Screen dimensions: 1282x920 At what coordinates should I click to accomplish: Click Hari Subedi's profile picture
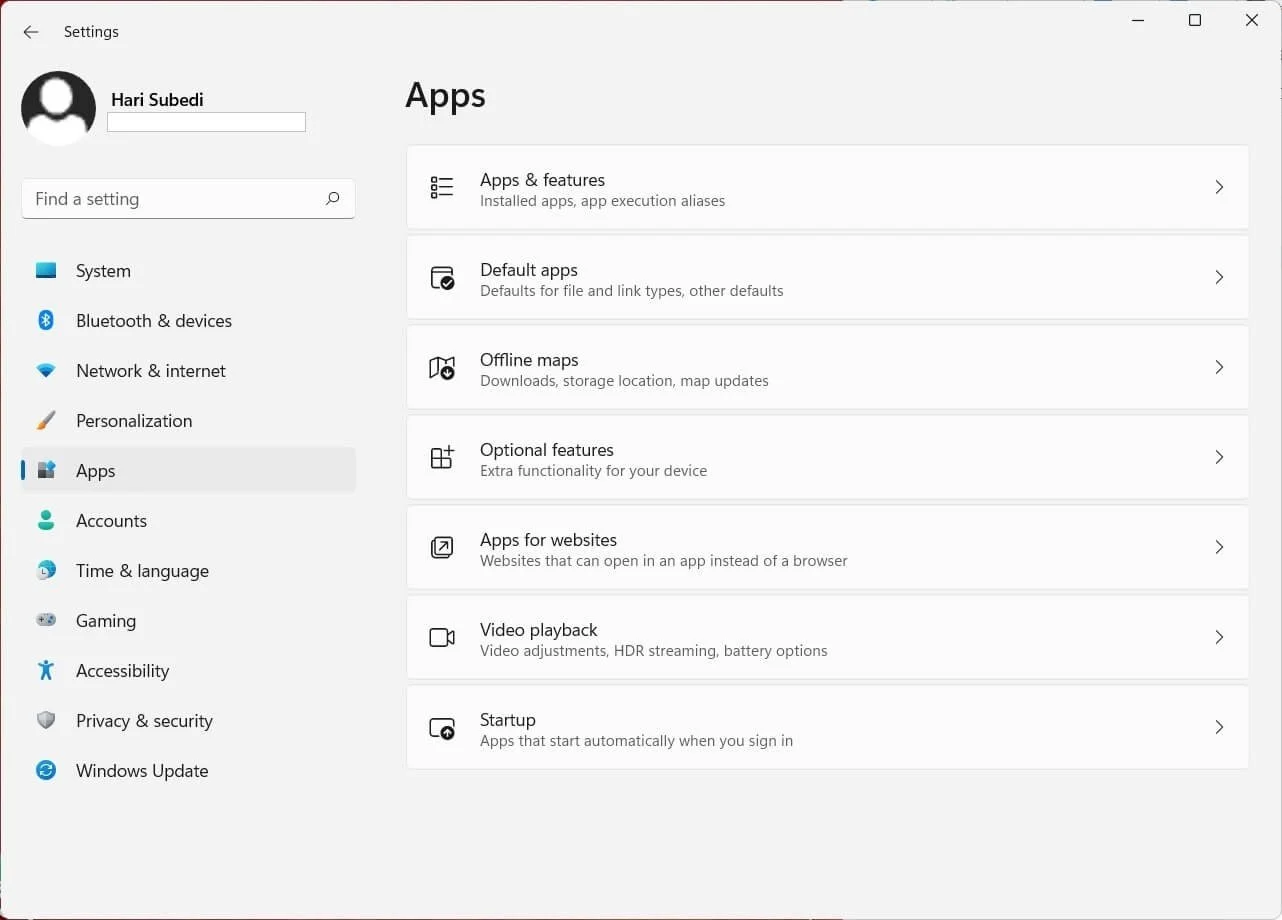pyautogui.click(x=58, y=107)
